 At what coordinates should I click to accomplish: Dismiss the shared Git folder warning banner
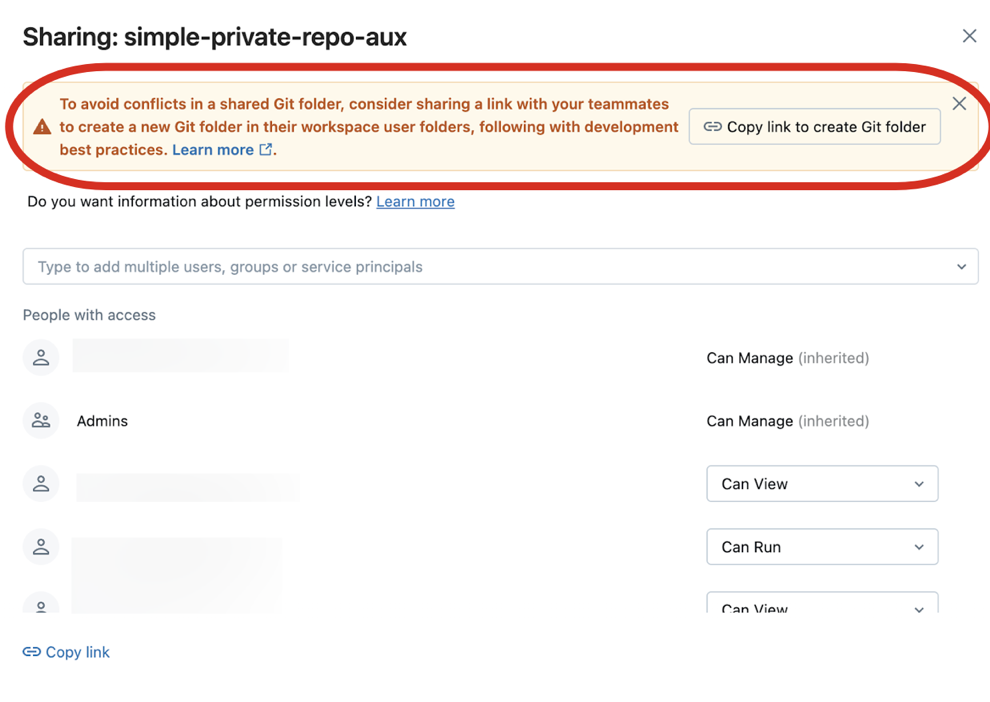click(x=958, y=103)
